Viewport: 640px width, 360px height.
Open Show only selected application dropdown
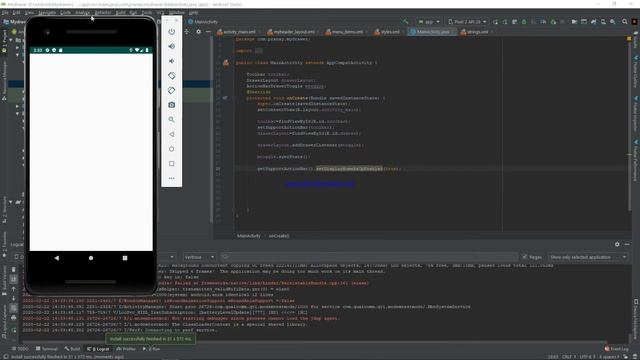(588, 257)
